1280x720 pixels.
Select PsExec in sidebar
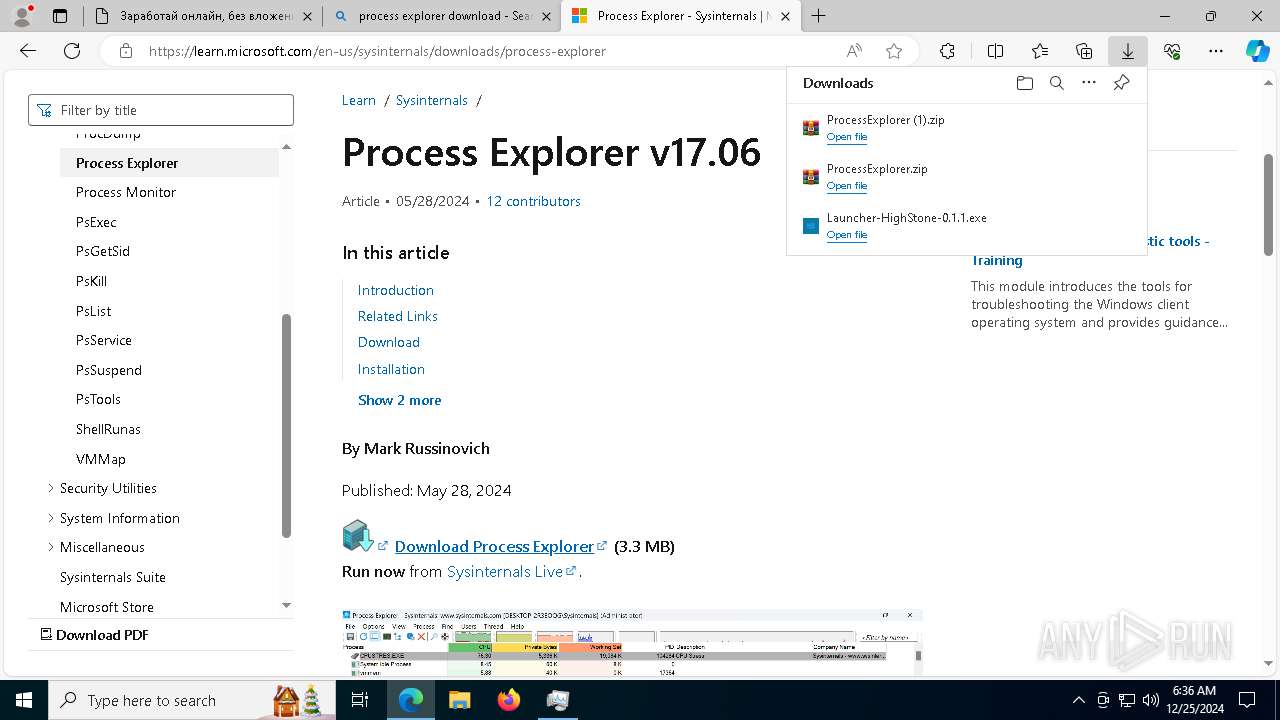point(96,222)
